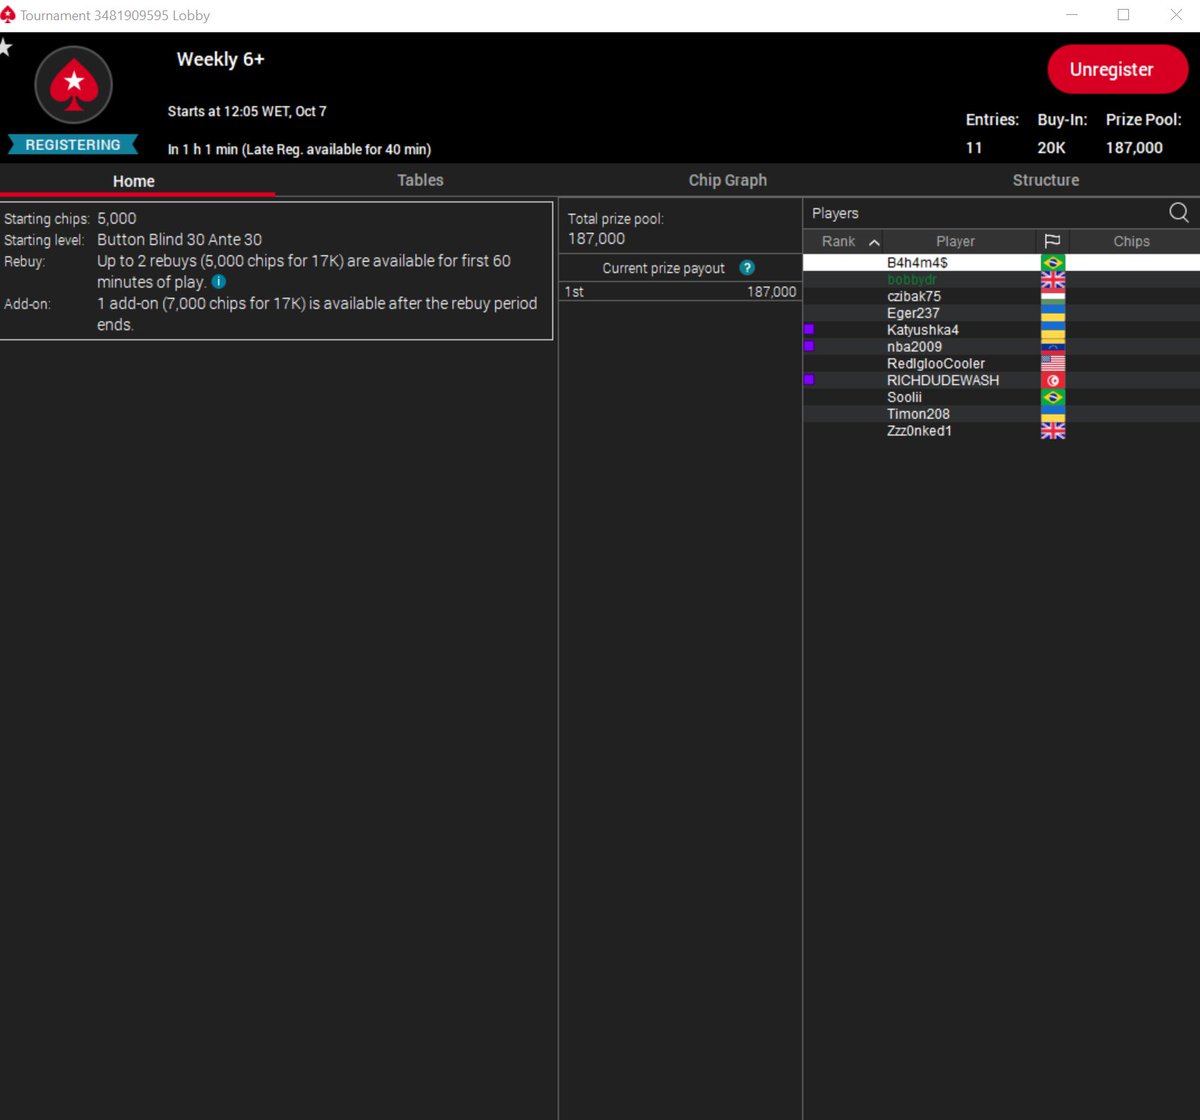Click Tunisia flag next to RICHDUDEWASH
The width and height of the screenshot is (1200, 1120).
pos(1052,380)
